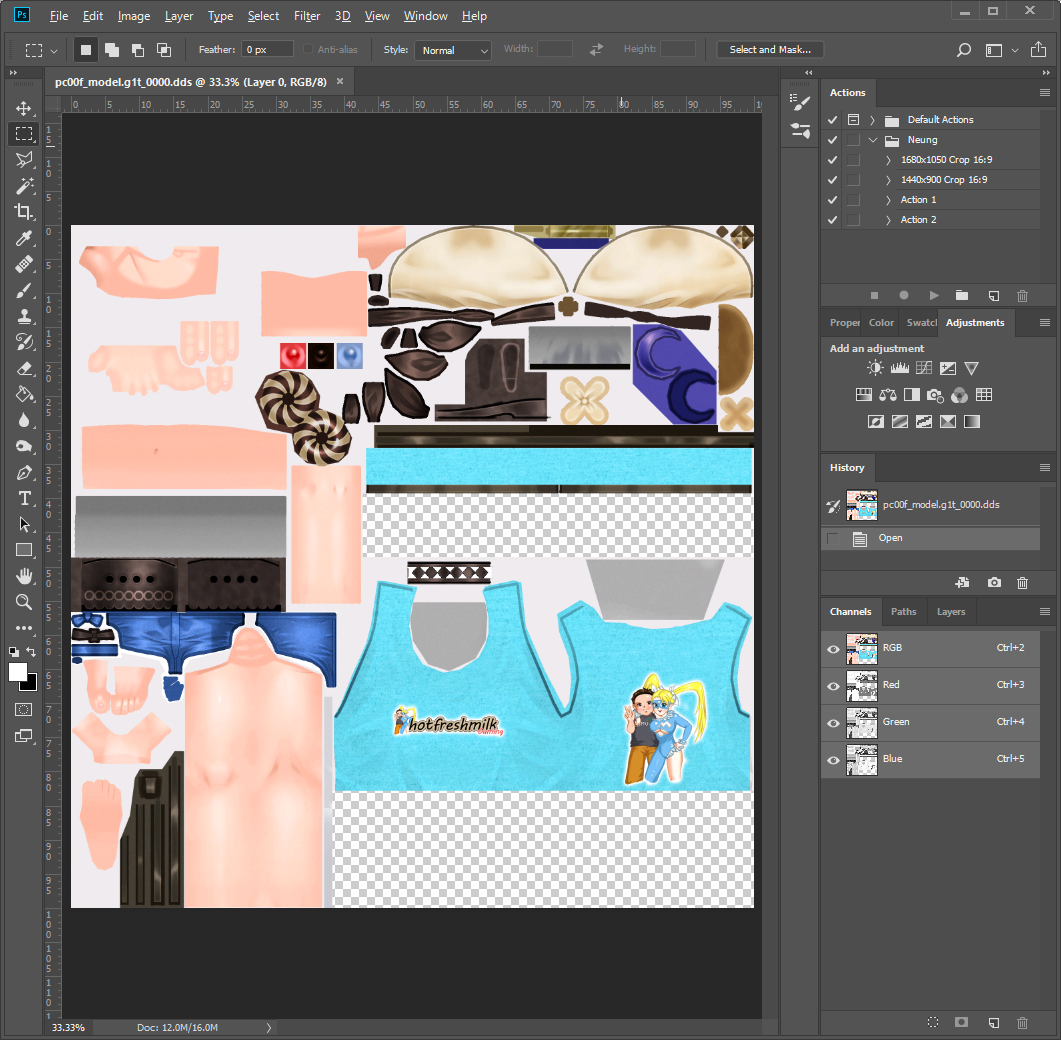Image resolution: width=1061 pixels, height=1040 pixels.
Task: Select the Clone Stamp tool
Action: point(24,316)
